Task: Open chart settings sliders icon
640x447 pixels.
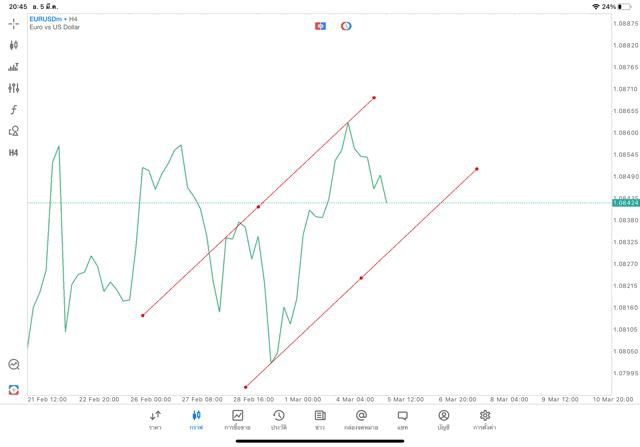Action: point(13,88)
